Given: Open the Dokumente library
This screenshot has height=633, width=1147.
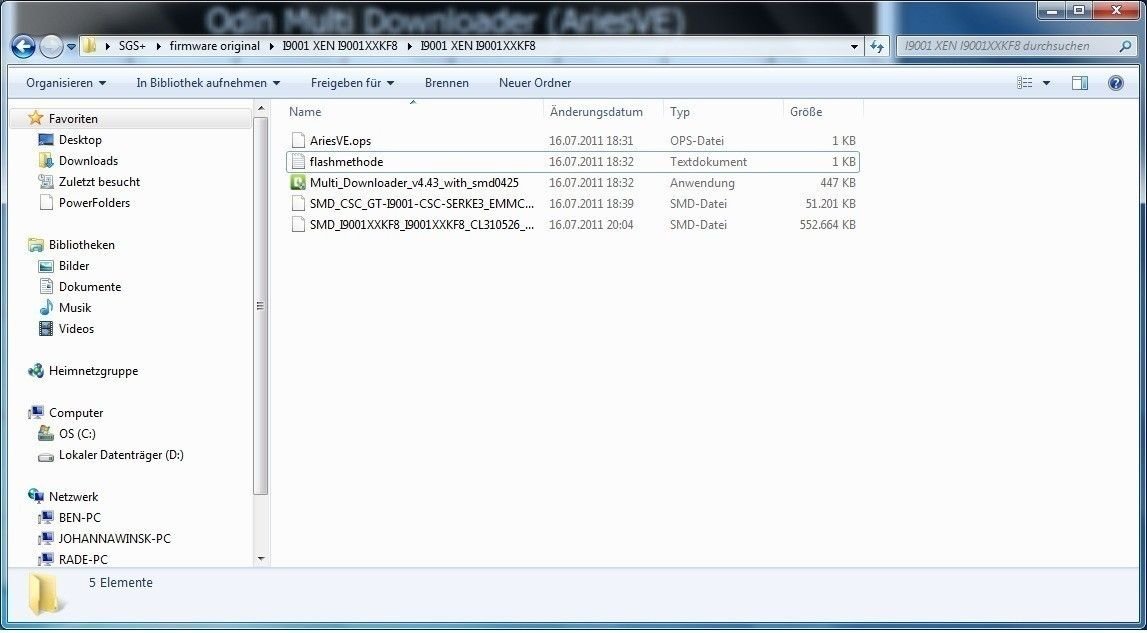Looking at the screenshot, I should click(89, 287).
